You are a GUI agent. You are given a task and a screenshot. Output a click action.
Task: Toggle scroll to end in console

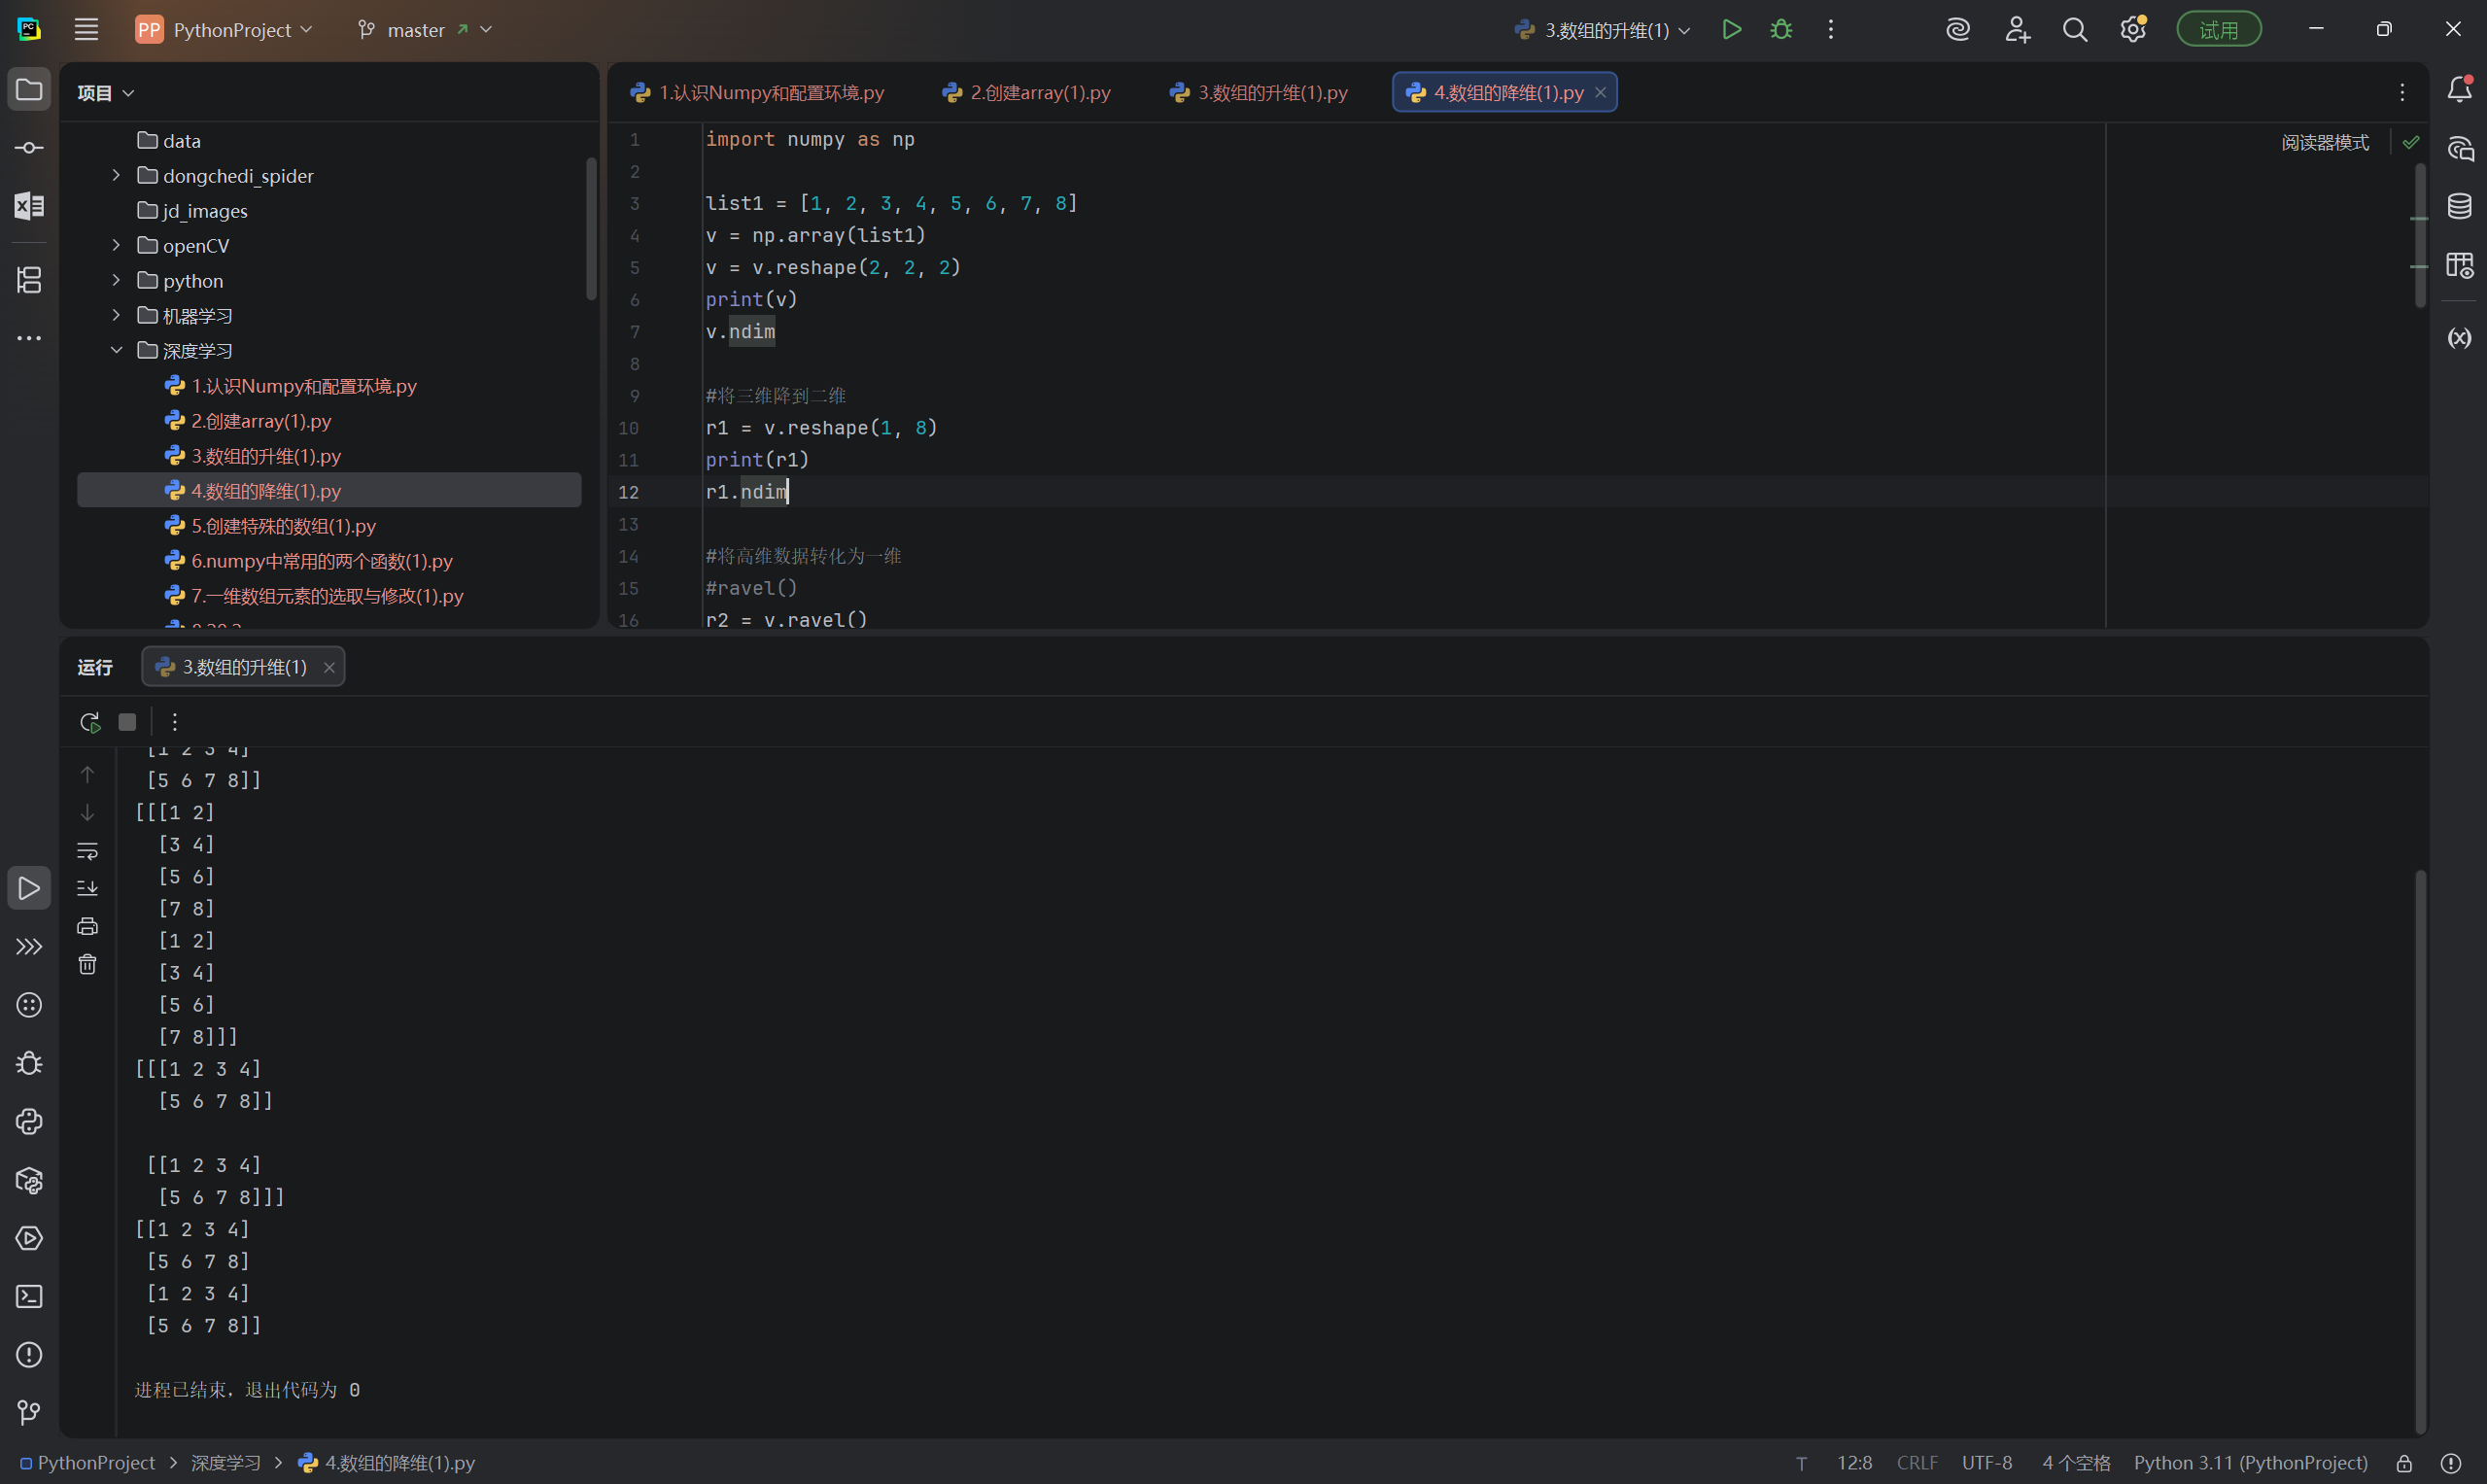pos(87,888)
